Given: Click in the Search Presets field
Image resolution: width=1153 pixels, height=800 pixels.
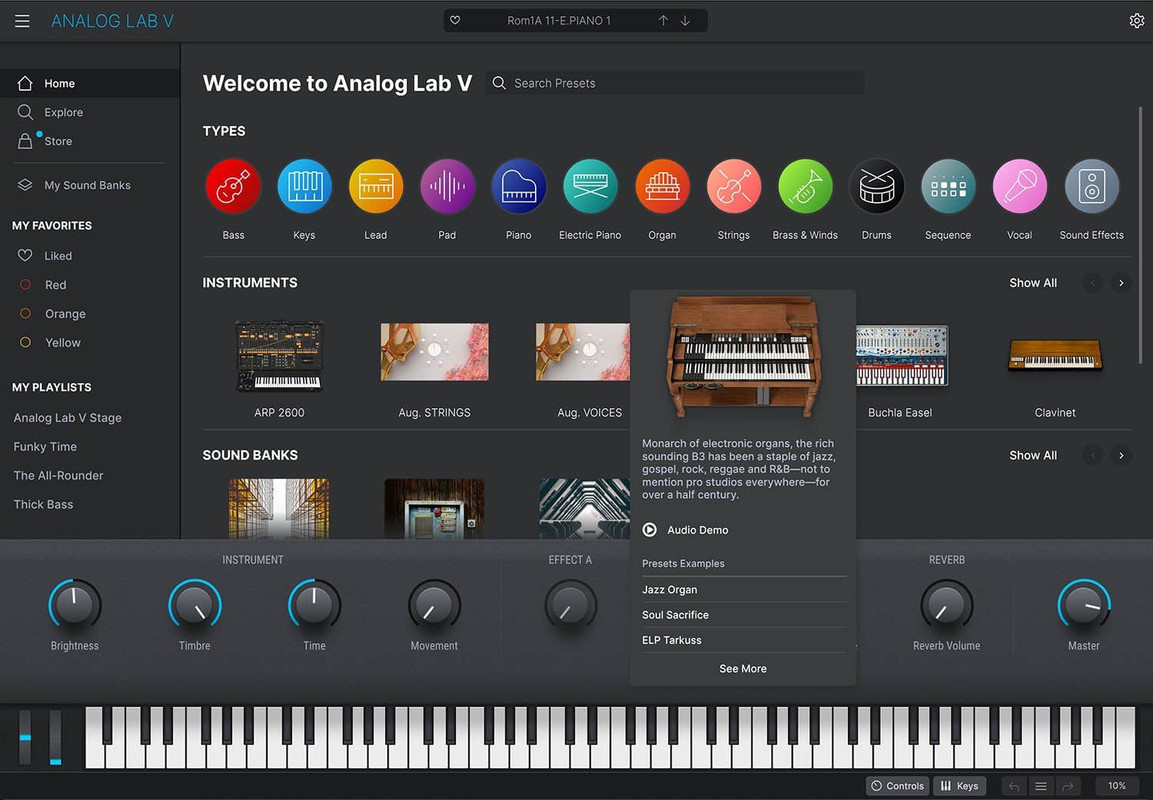Looking at the screenshot, I should [675, 83].
